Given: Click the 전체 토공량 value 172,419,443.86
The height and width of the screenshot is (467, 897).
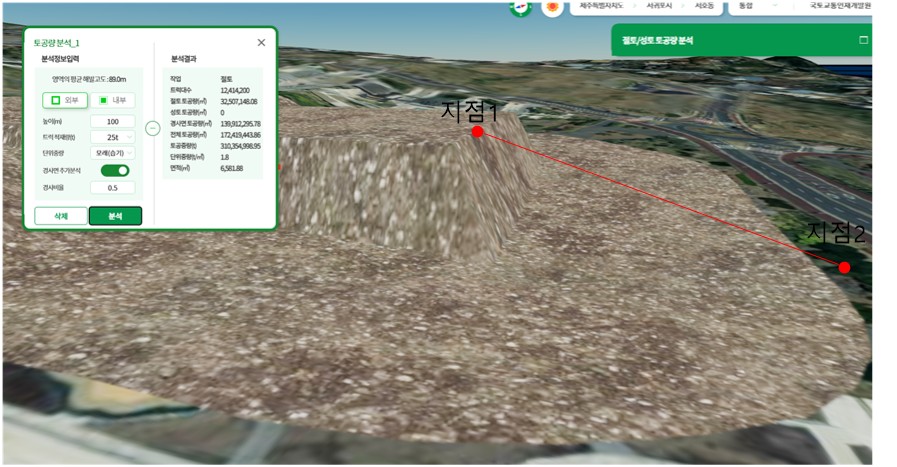Looking at the screenshot, I should 240,135.
